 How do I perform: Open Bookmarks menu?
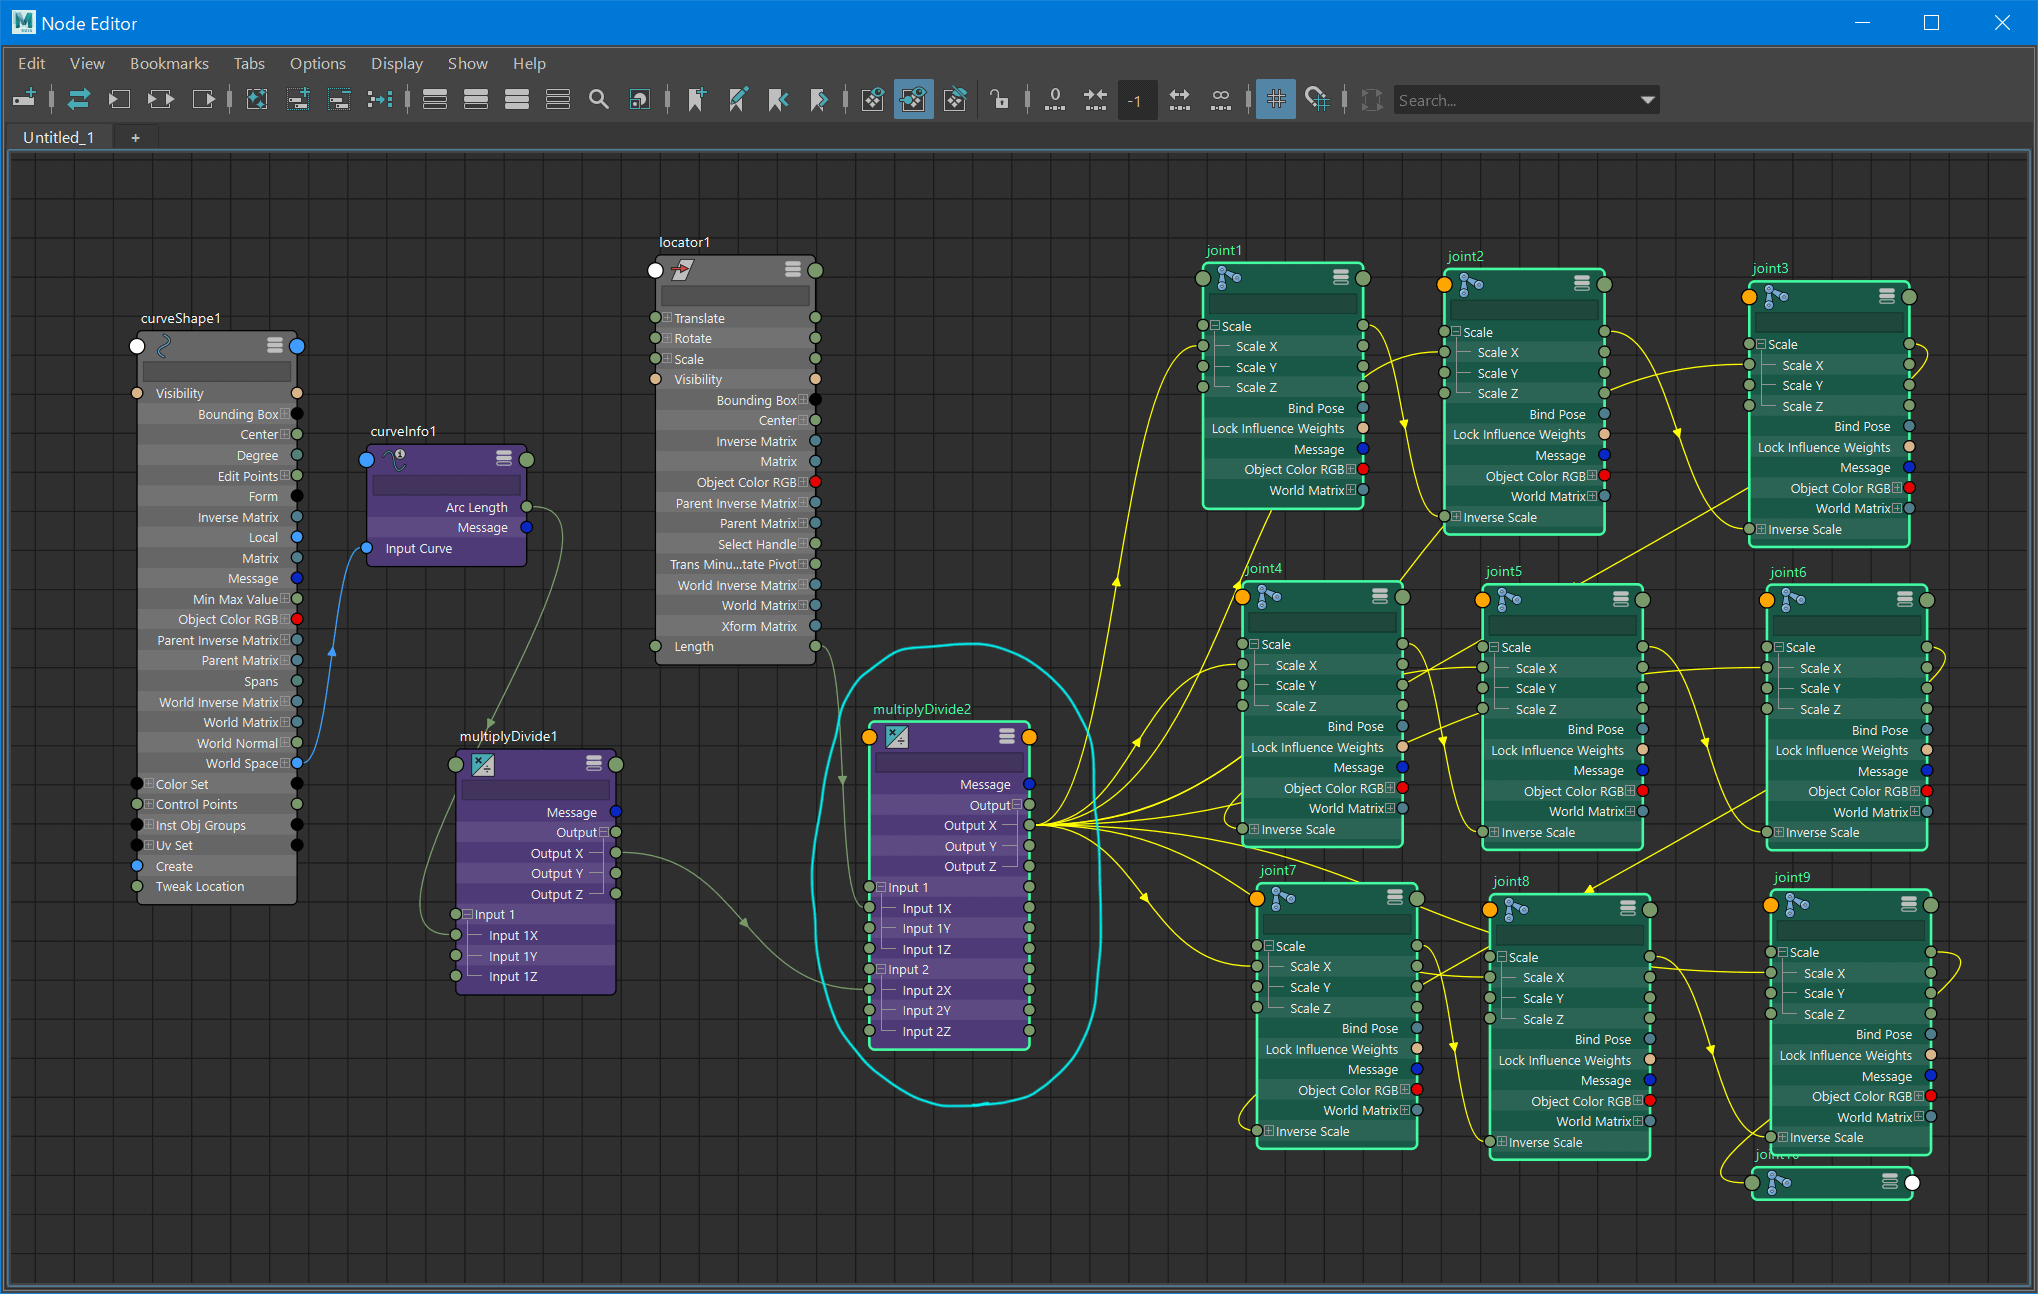point(169,63)
